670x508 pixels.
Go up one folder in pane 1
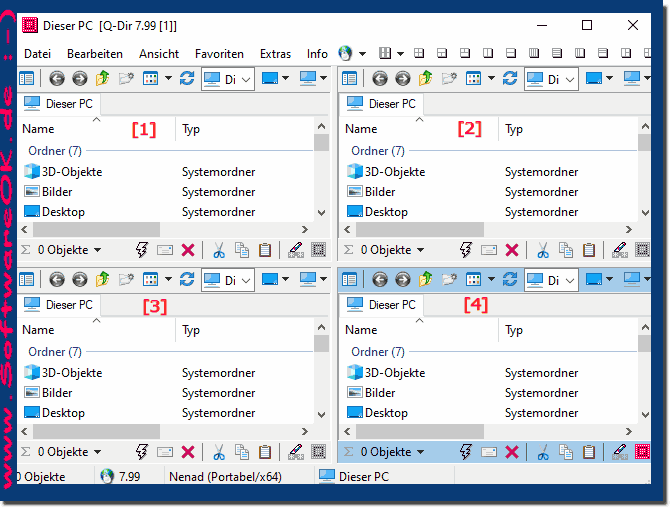103,79
